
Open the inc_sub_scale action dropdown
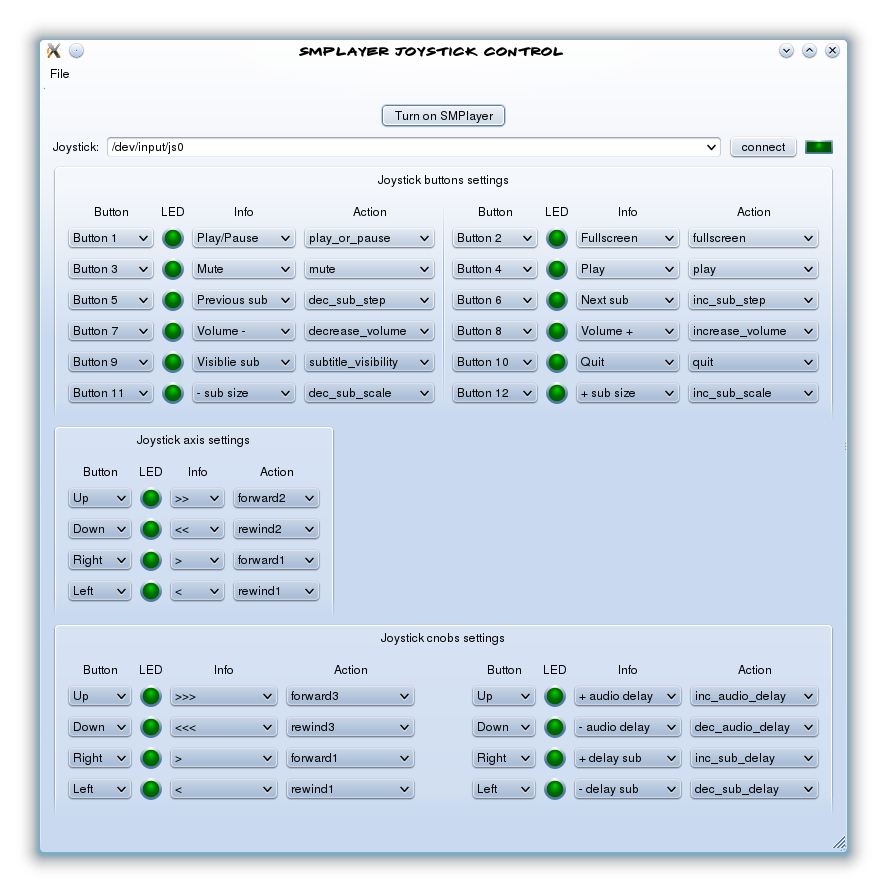(x=753, y=393)
